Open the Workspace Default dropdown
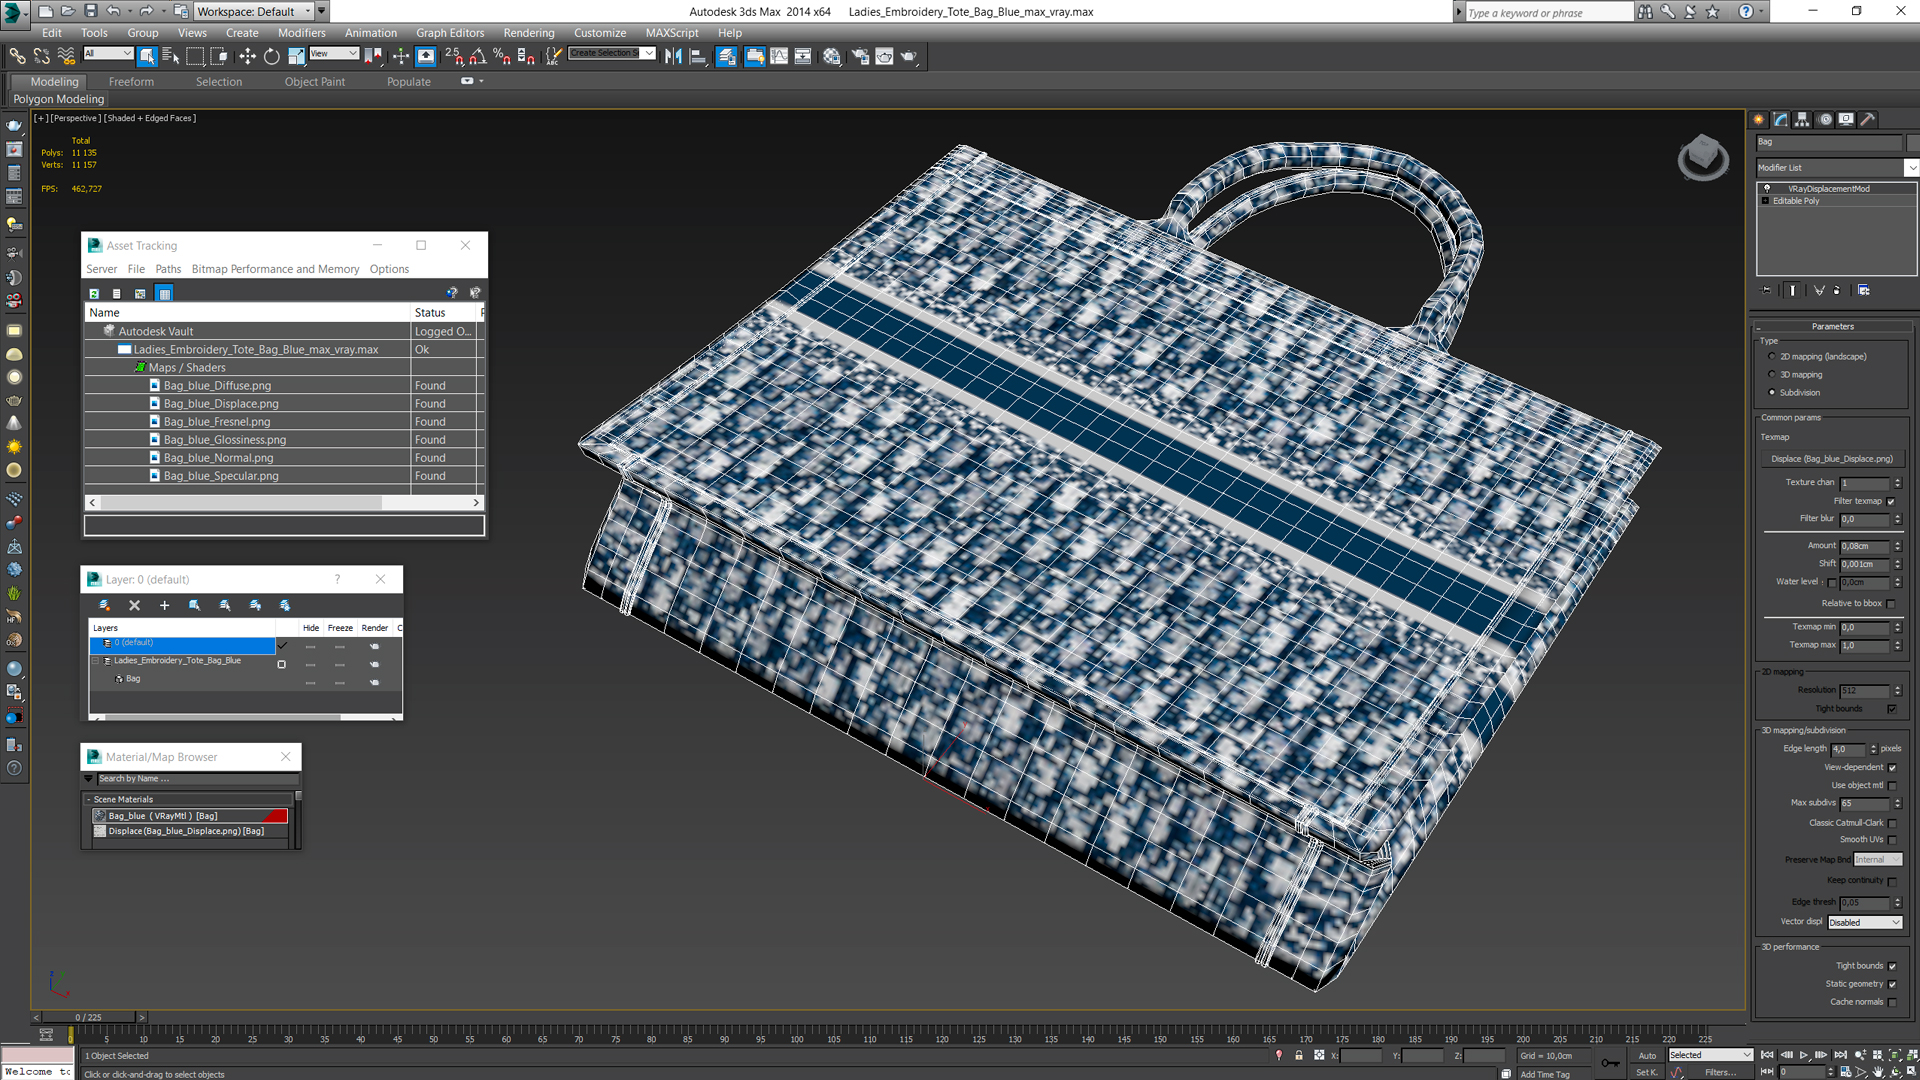 click(253, 11)
